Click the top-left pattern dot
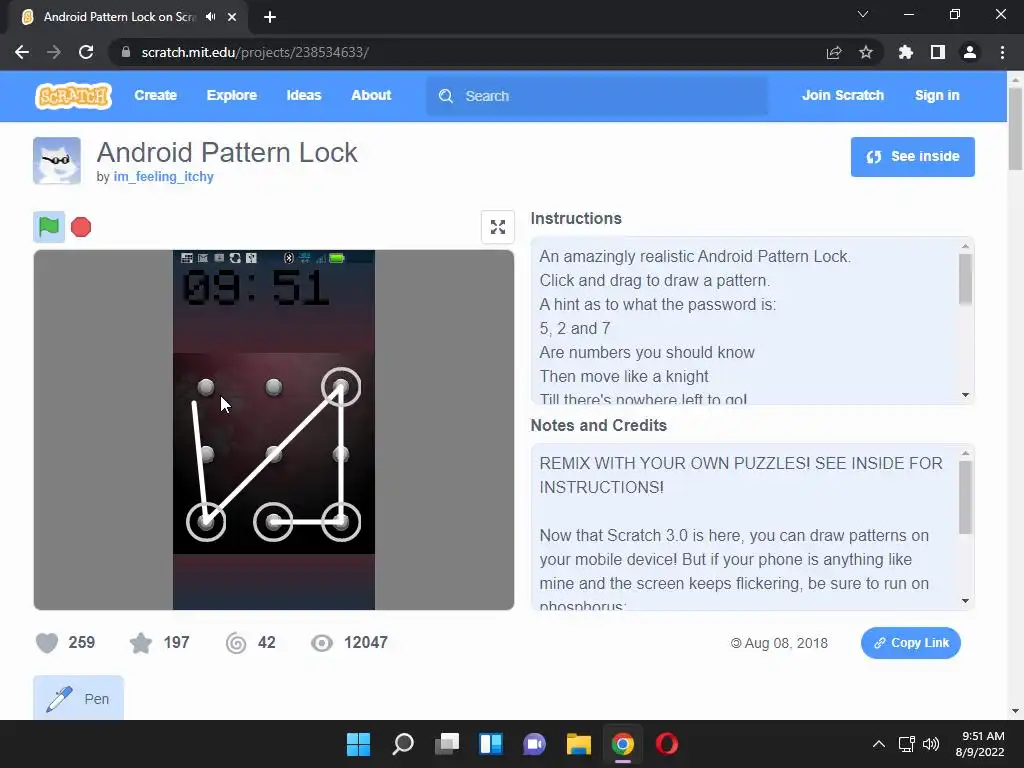 (206, 387)
